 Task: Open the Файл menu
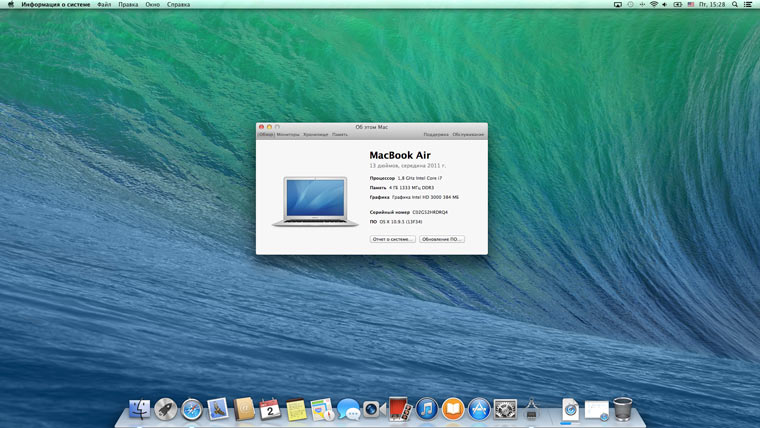[104, 4]
